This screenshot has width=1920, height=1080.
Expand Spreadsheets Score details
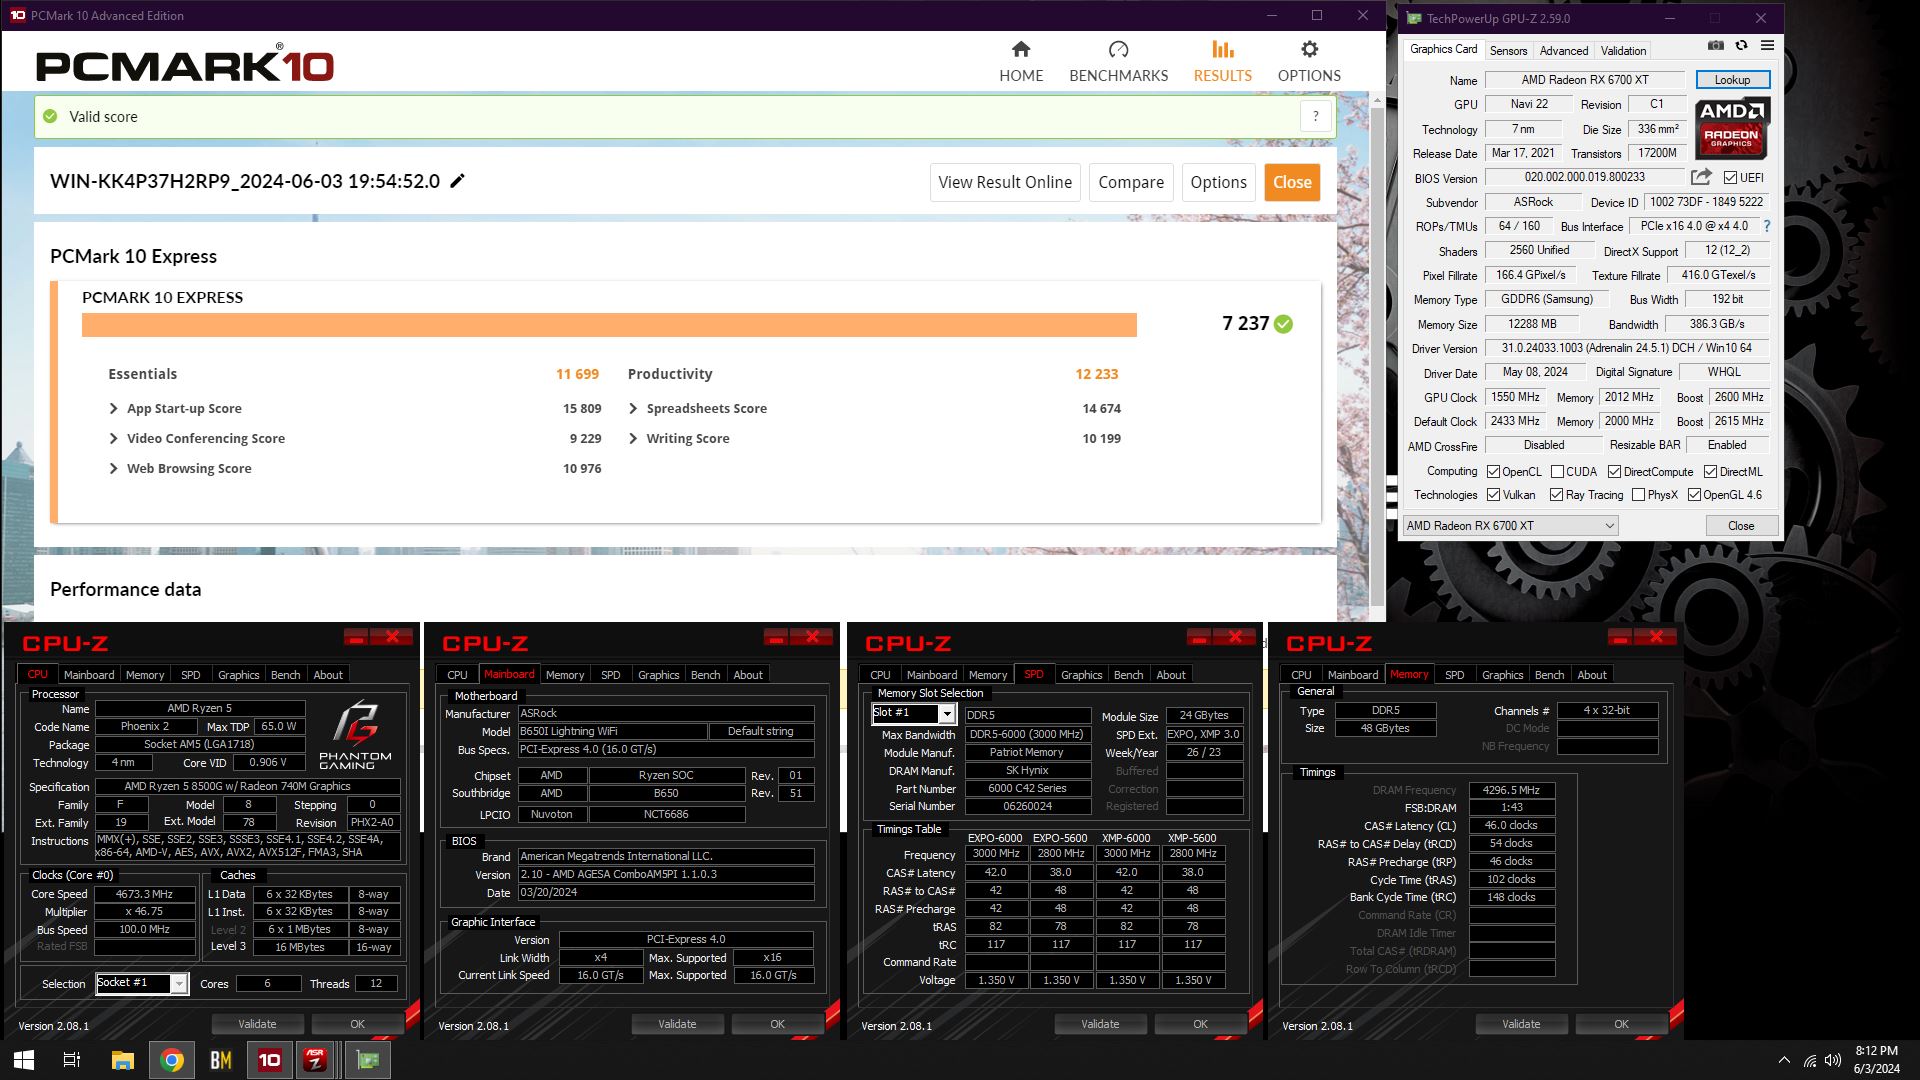pos(633,408)
